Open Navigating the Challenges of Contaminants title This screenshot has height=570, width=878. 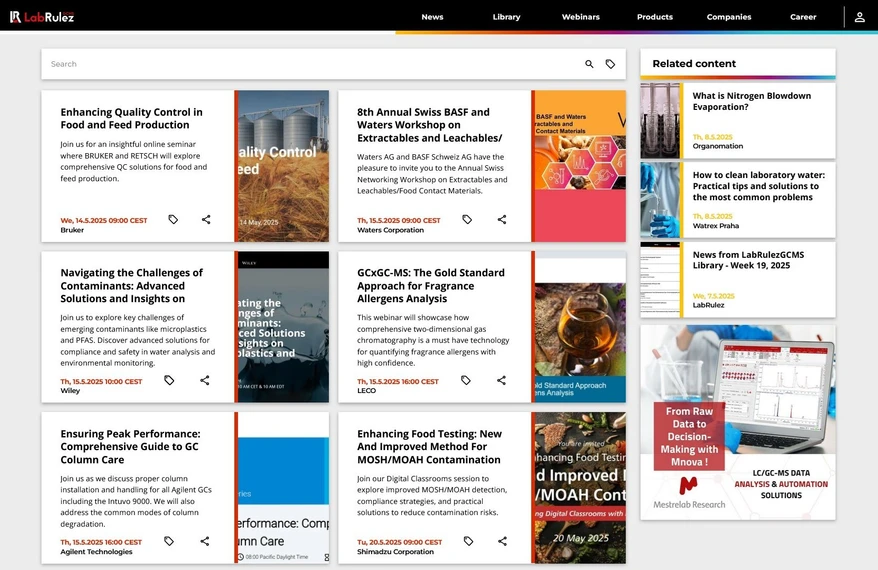(x=132, y=286)
